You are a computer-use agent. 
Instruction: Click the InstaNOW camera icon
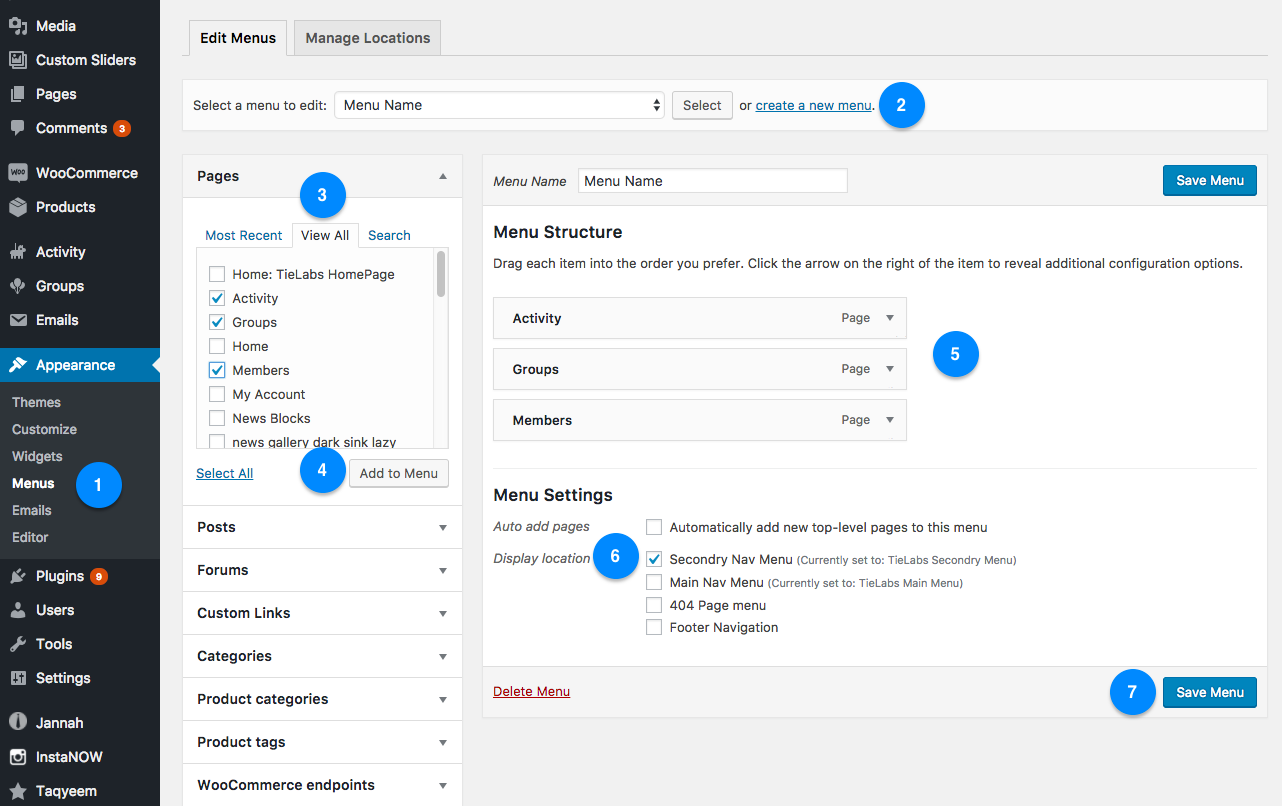coord(17,757)
